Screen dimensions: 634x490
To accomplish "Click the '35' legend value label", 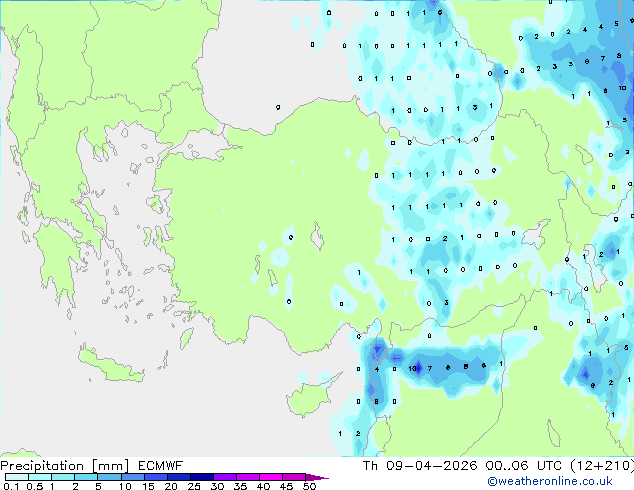I will [x=240, y=486].
